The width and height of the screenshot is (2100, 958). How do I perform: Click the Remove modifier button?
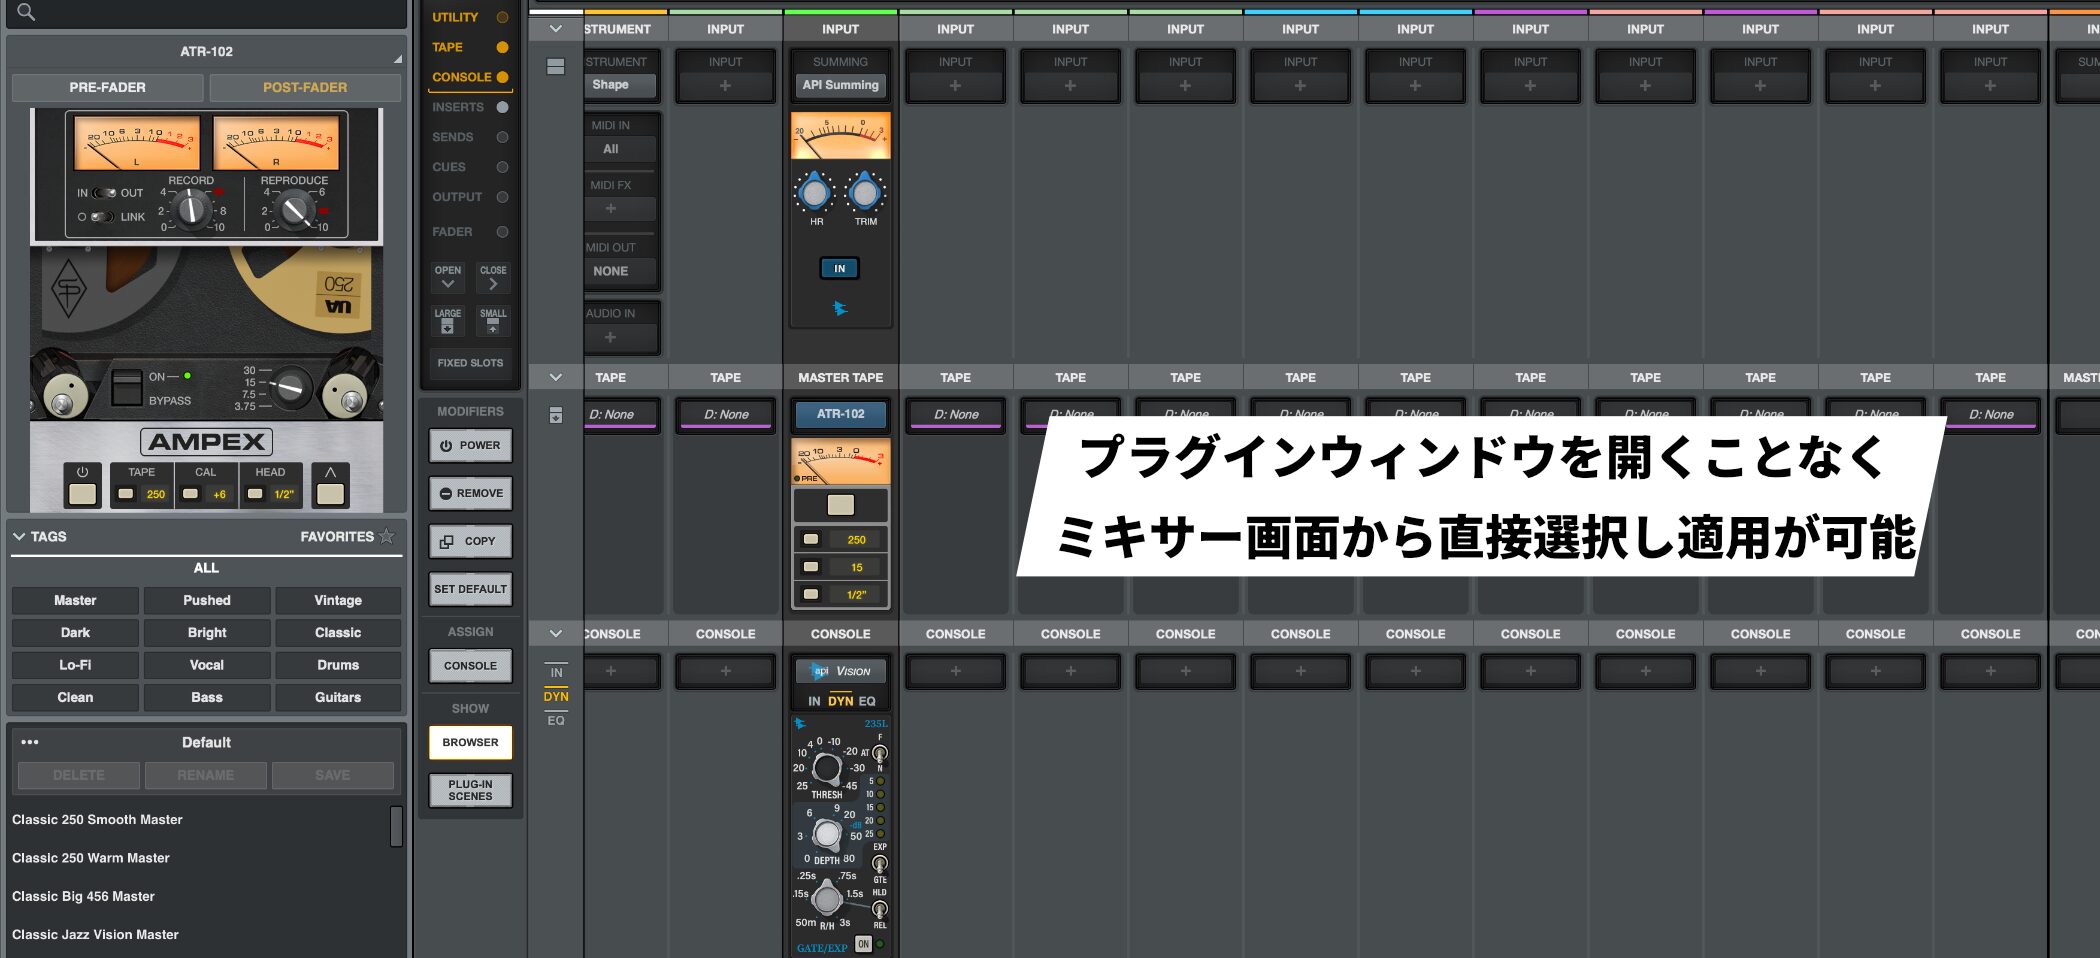(x=470, y=493)
